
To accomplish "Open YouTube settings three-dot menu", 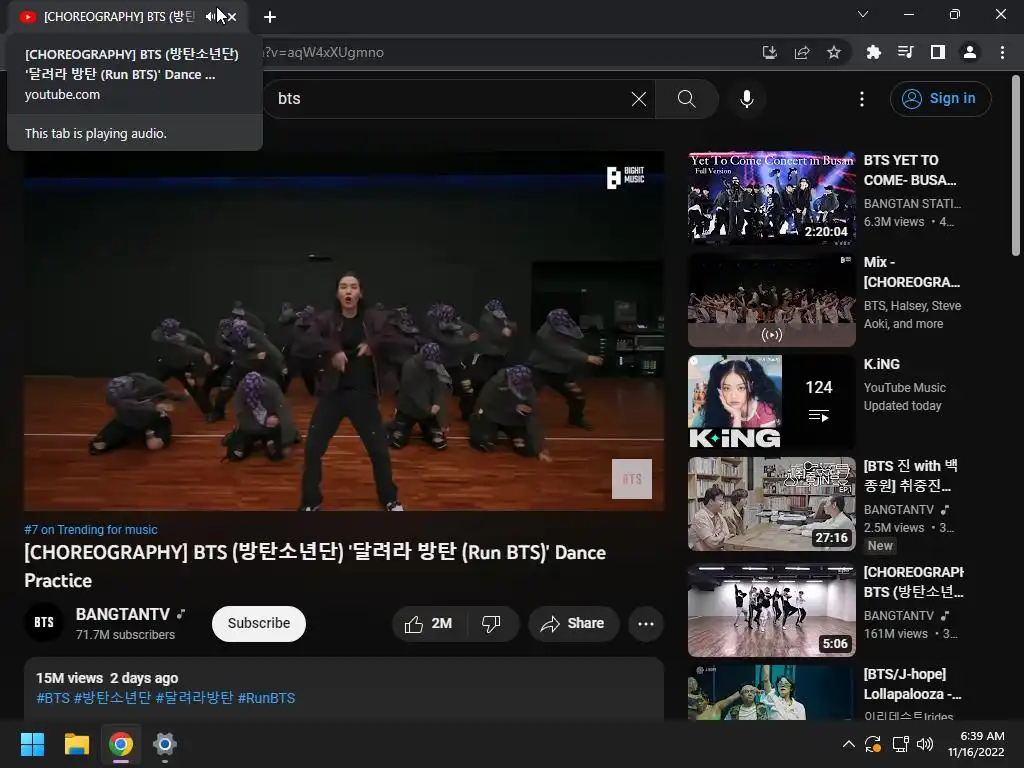I will pyautogui.click(x=862, y=99).
